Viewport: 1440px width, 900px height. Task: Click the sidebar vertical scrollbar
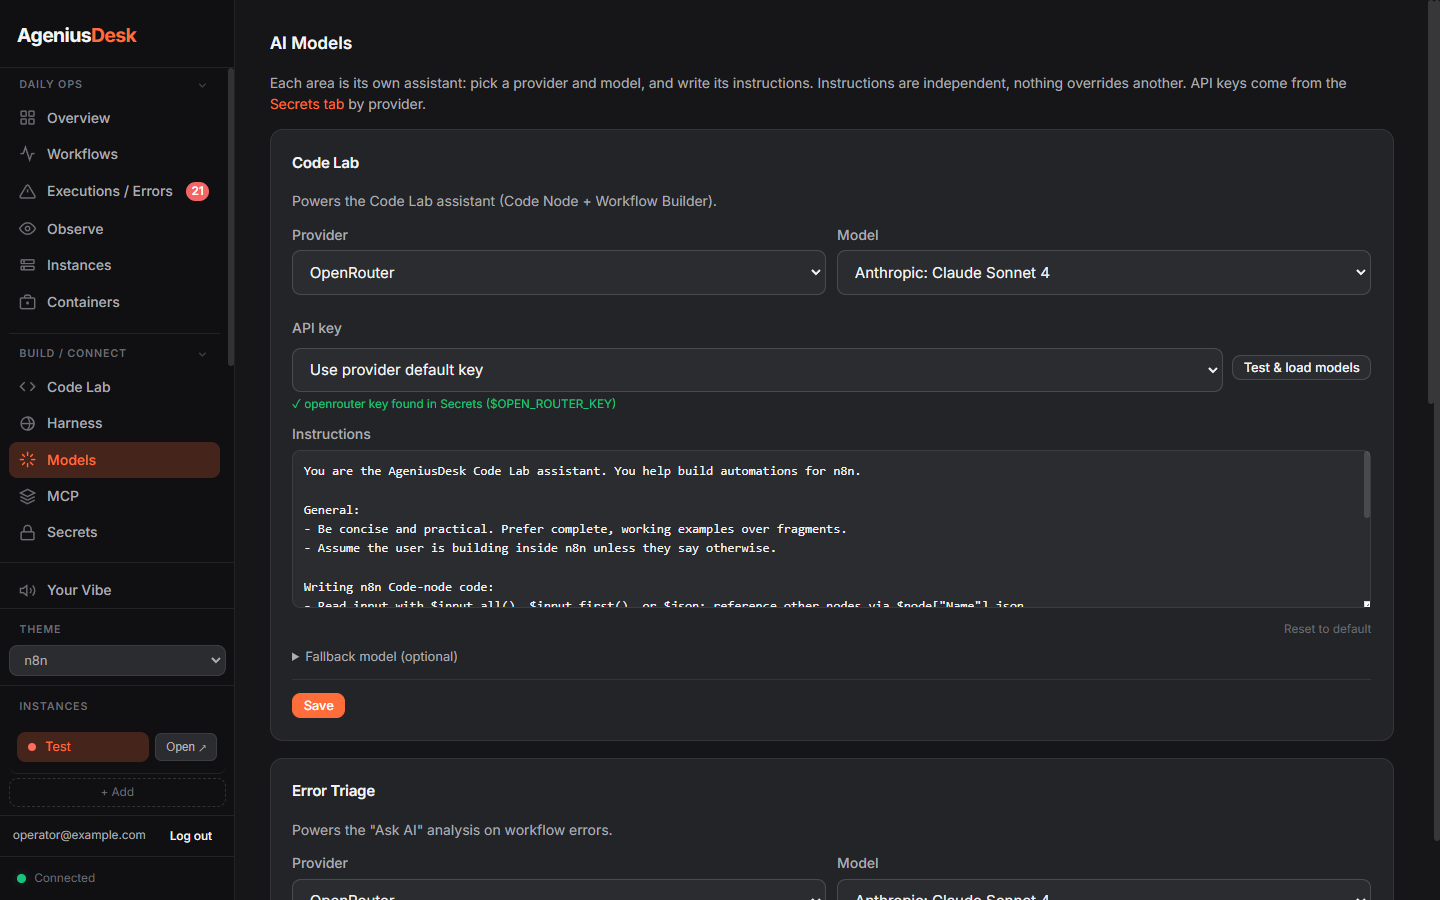231,216
